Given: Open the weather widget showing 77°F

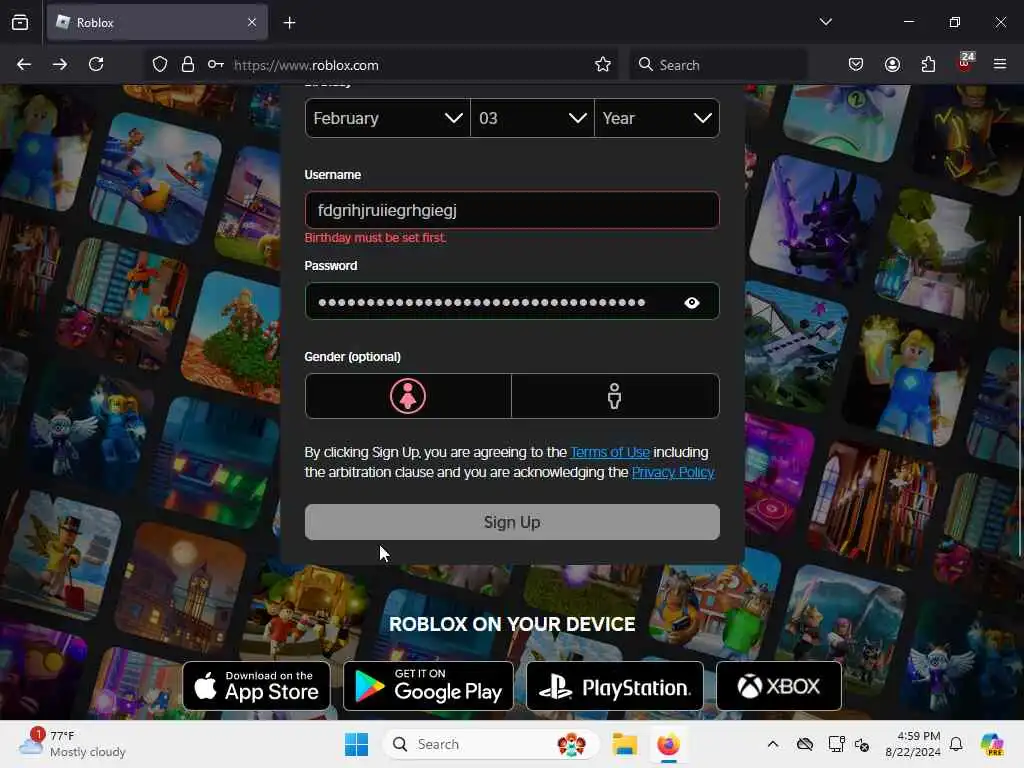Looking at the screenshot, I should (x=72, y=744).
